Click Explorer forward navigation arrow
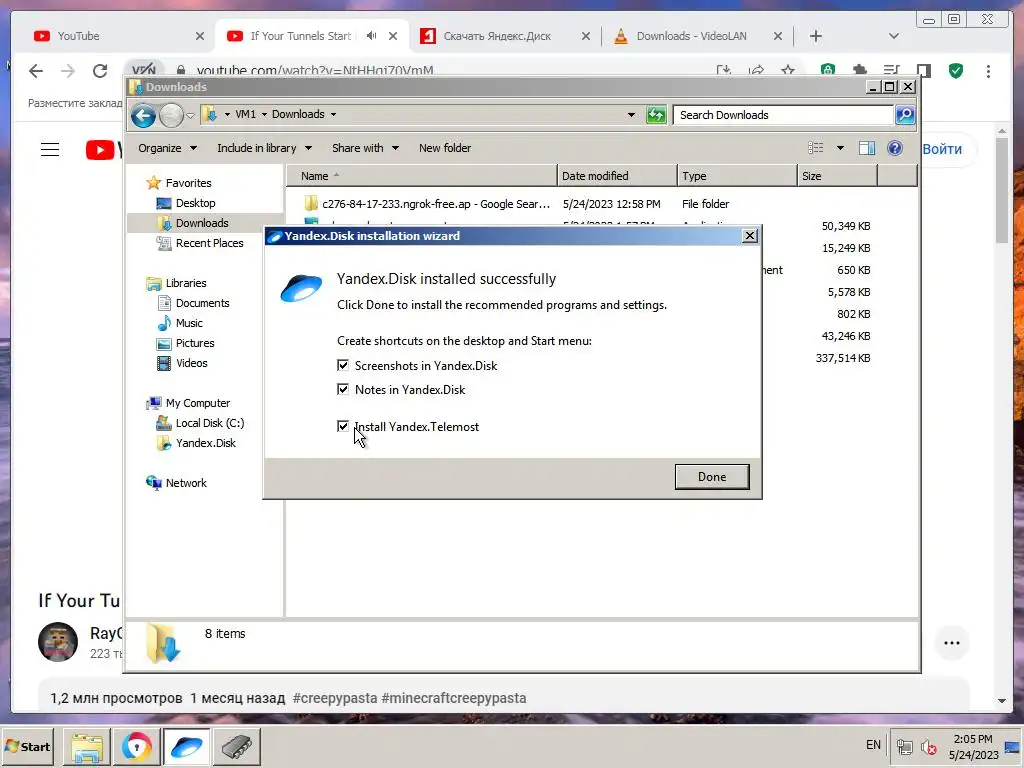The width and height of the screenshot is (1024, 768). pos(171,116)
